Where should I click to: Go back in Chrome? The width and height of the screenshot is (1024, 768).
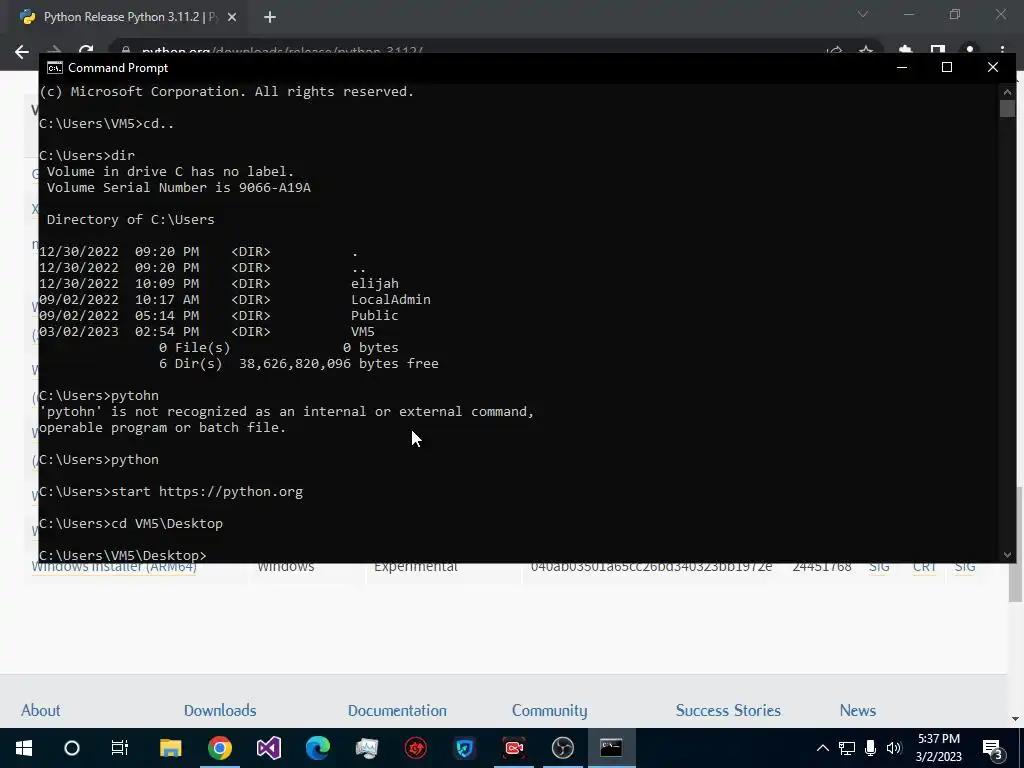point(22,52)
